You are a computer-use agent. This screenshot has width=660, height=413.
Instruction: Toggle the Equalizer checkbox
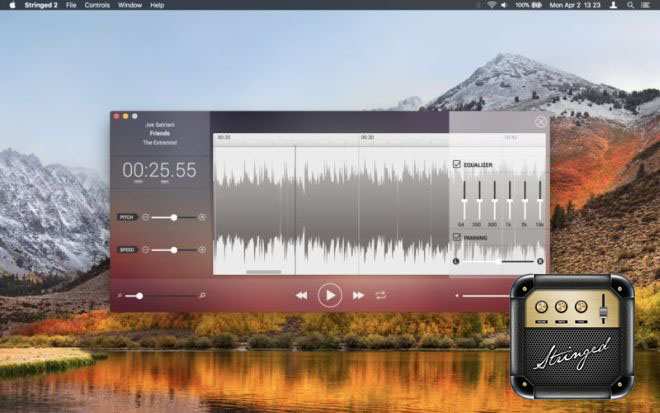tap(457, 164)
